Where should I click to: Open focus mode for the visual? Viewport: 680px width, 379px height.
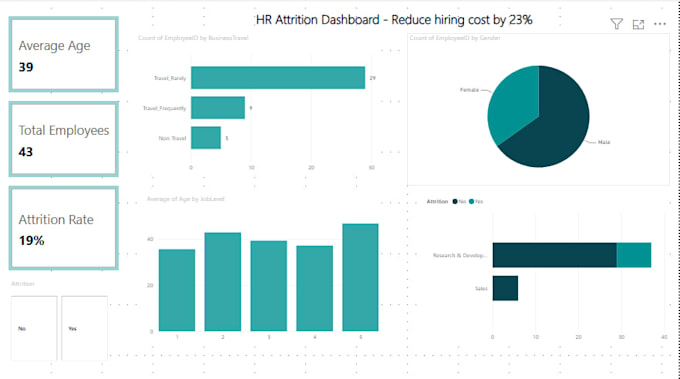[x=638, y=24]
